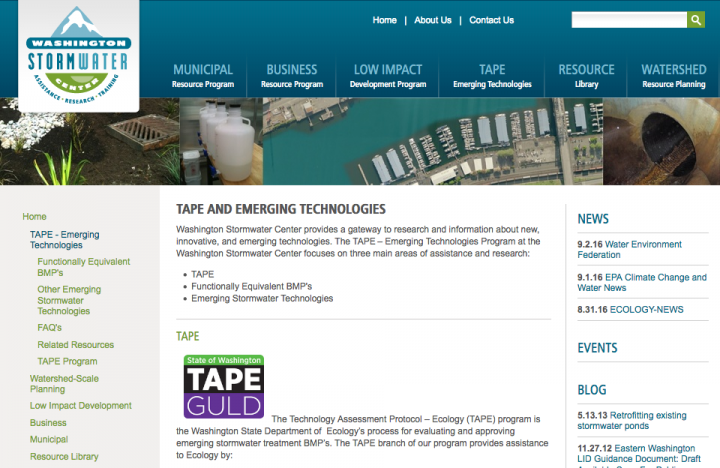Image resolution: width=720 pixels, height=468 pixels.
Task: Go to Home in the top navigation
Action: tap(384, 20)
